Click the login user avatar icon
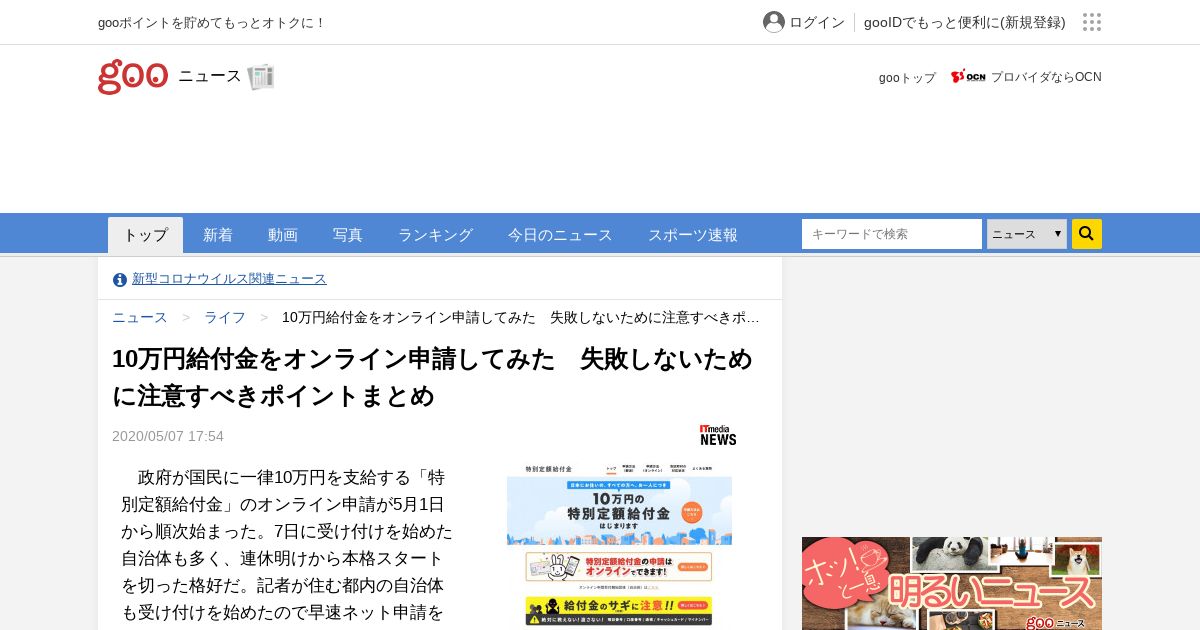This screenshot has width=1200, height=630. pyautogui.click(x=774, y=22)
